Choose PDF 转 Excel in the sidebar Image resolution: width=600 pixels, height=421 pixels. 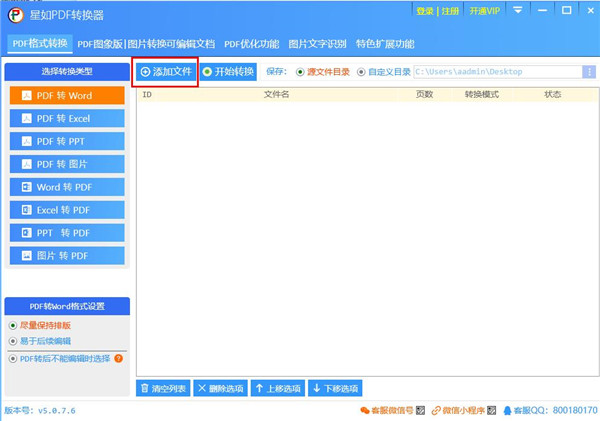point(67,119)
